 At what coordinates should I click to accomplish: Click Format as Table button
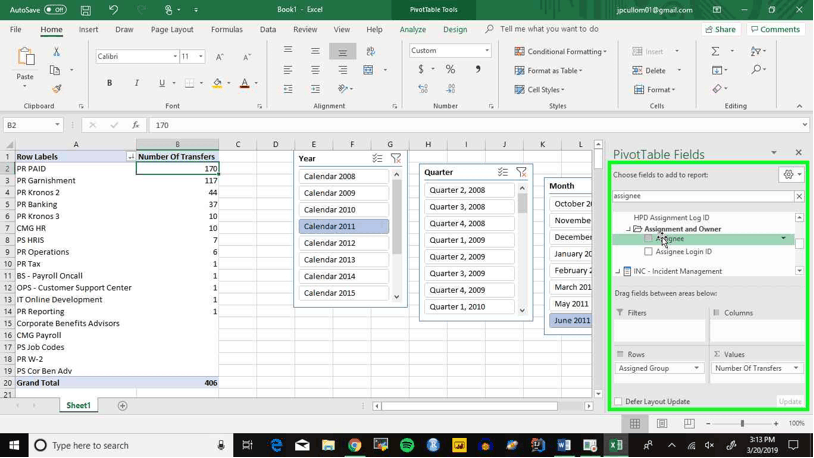[548, 71]
